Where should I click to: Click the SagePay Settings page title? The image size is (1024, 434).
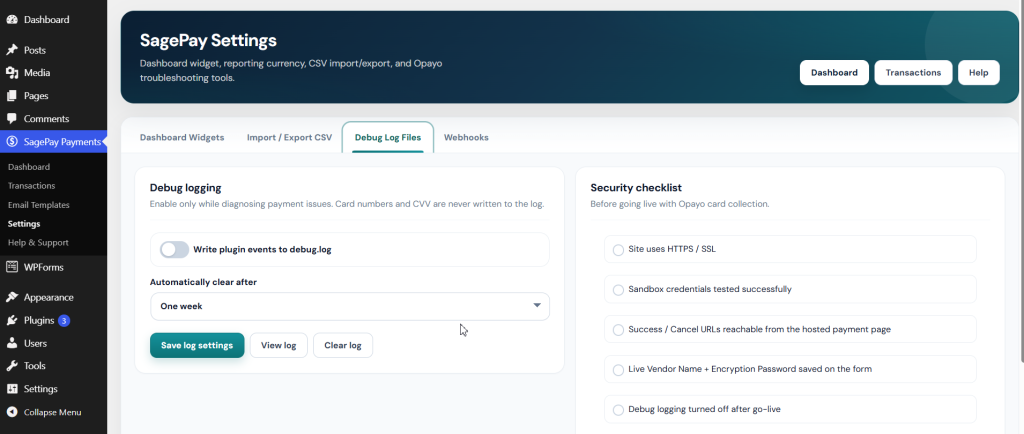coord(208,40)
